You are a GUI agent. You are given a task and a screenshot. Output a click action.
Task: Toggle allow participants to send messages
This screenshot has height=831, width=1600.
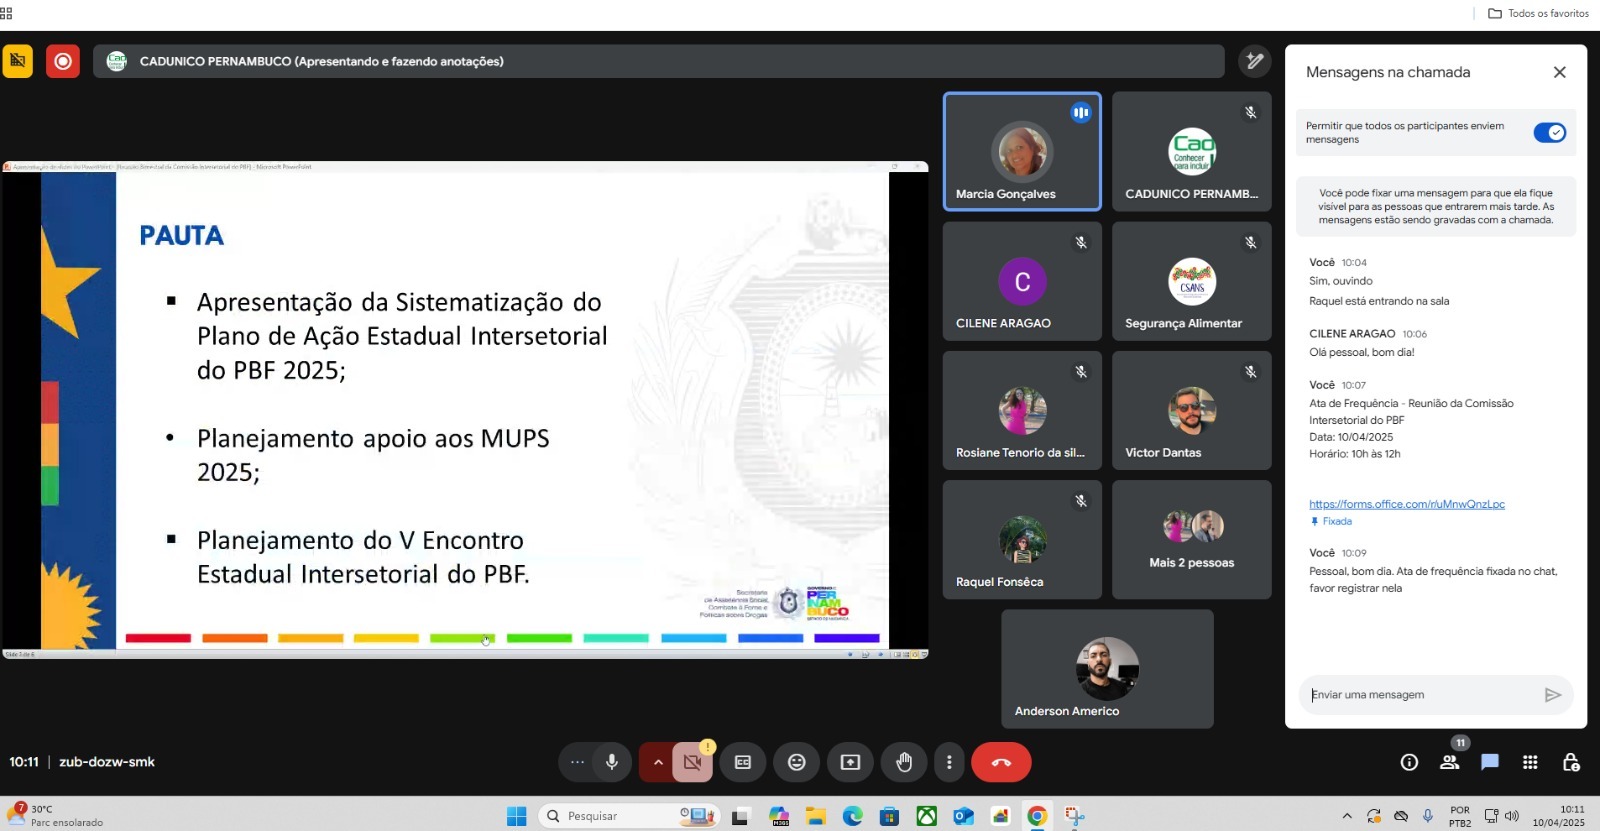point(1549,132)
